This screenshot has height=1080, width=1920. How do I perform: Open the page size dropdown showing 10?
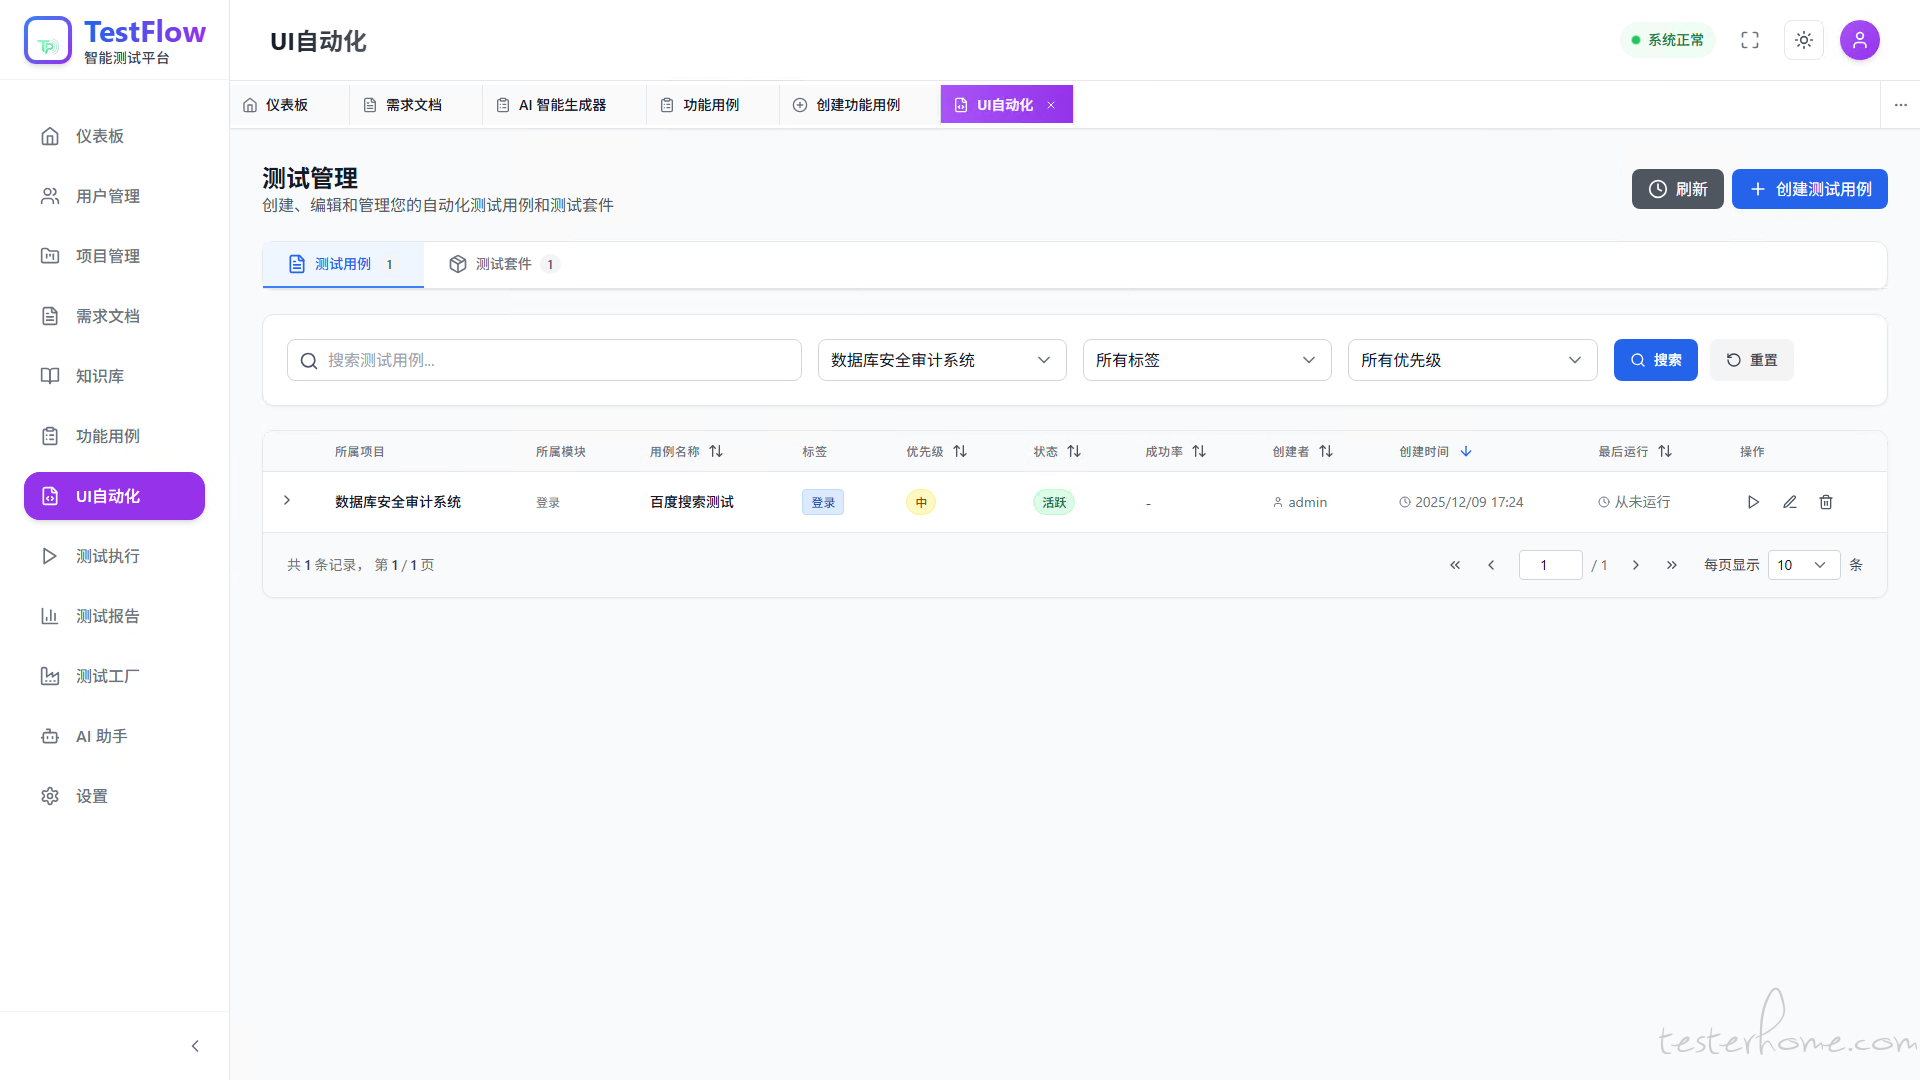(x=1803, y=565)
